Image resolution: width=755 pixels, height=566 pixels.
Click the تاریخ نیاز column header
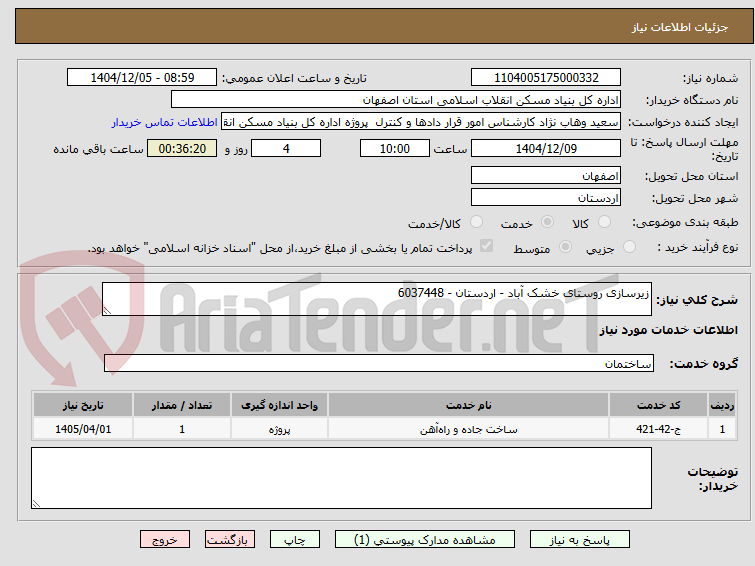tap(83, 405)
